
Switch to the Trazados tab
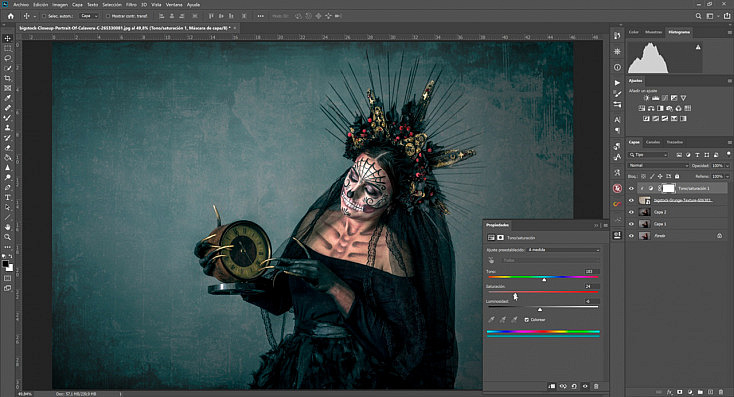coord(675,142)
